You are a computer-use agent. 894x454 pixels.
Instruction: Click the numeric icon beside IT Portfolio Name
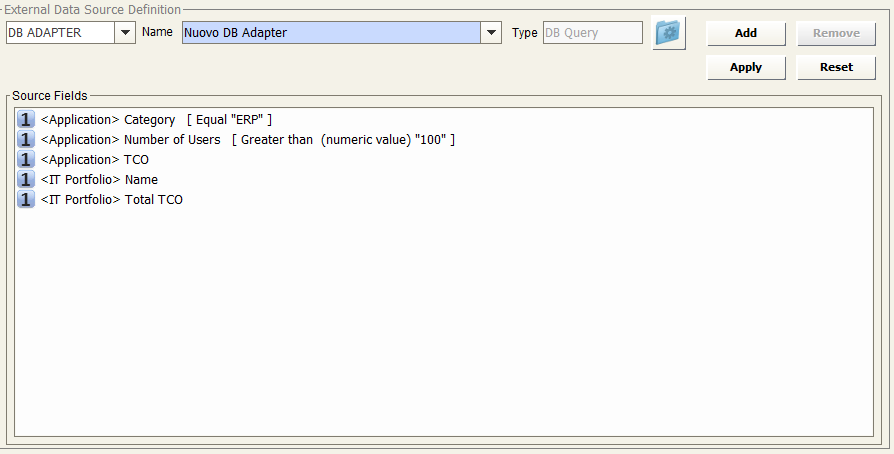point(26,180)
